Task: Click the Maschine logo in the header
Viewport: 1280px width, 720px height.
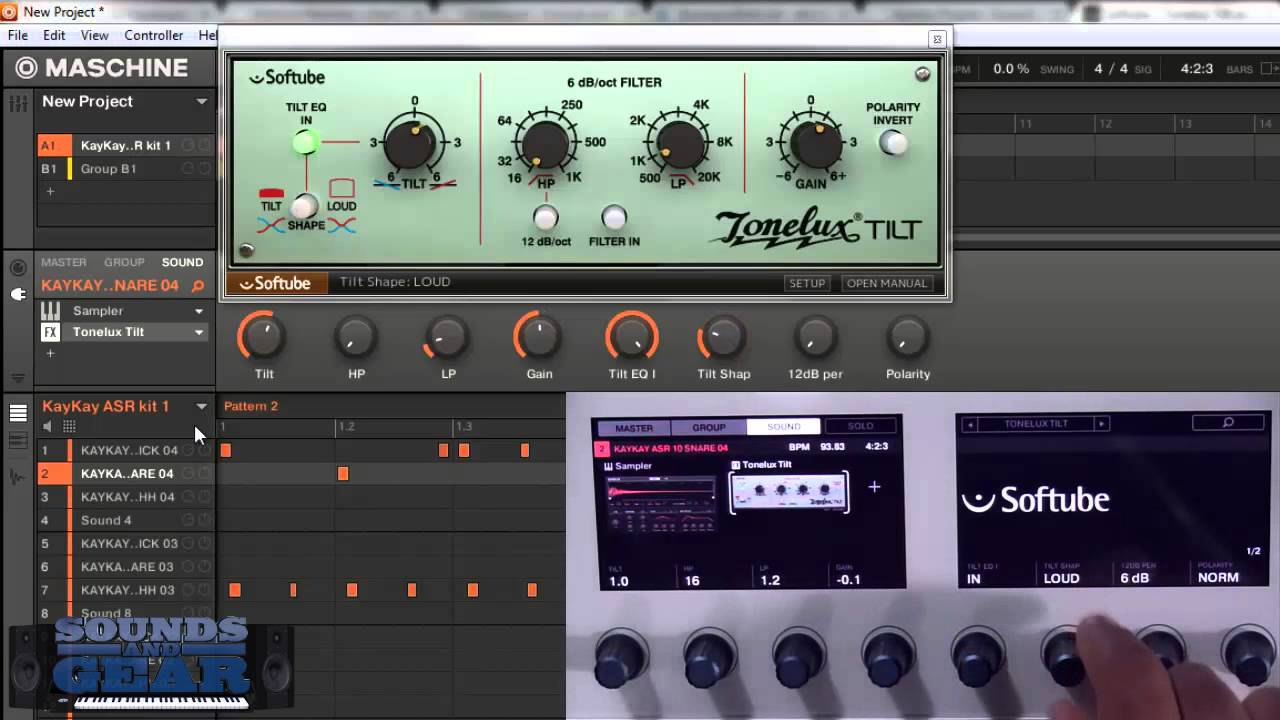Action: point(101,67)
